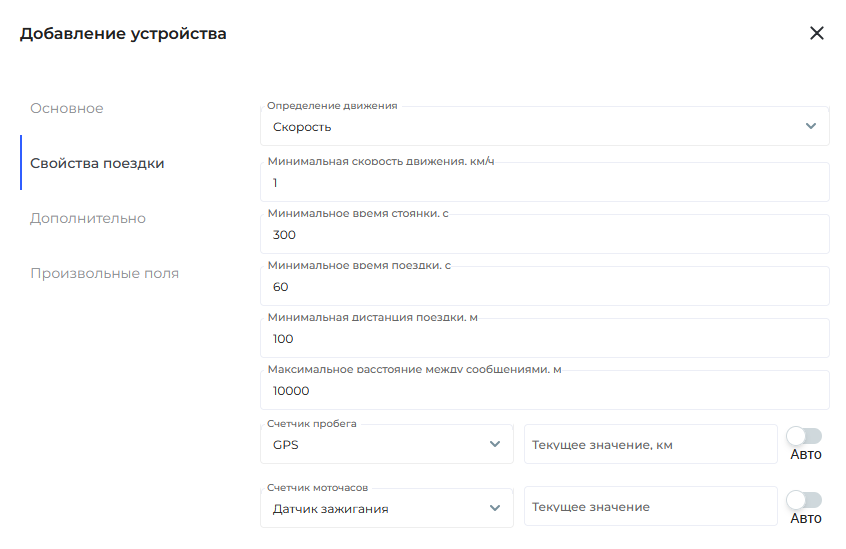The image size is (846, 549).
Task: Click the chevron of Определение движения
Action: 810,126
